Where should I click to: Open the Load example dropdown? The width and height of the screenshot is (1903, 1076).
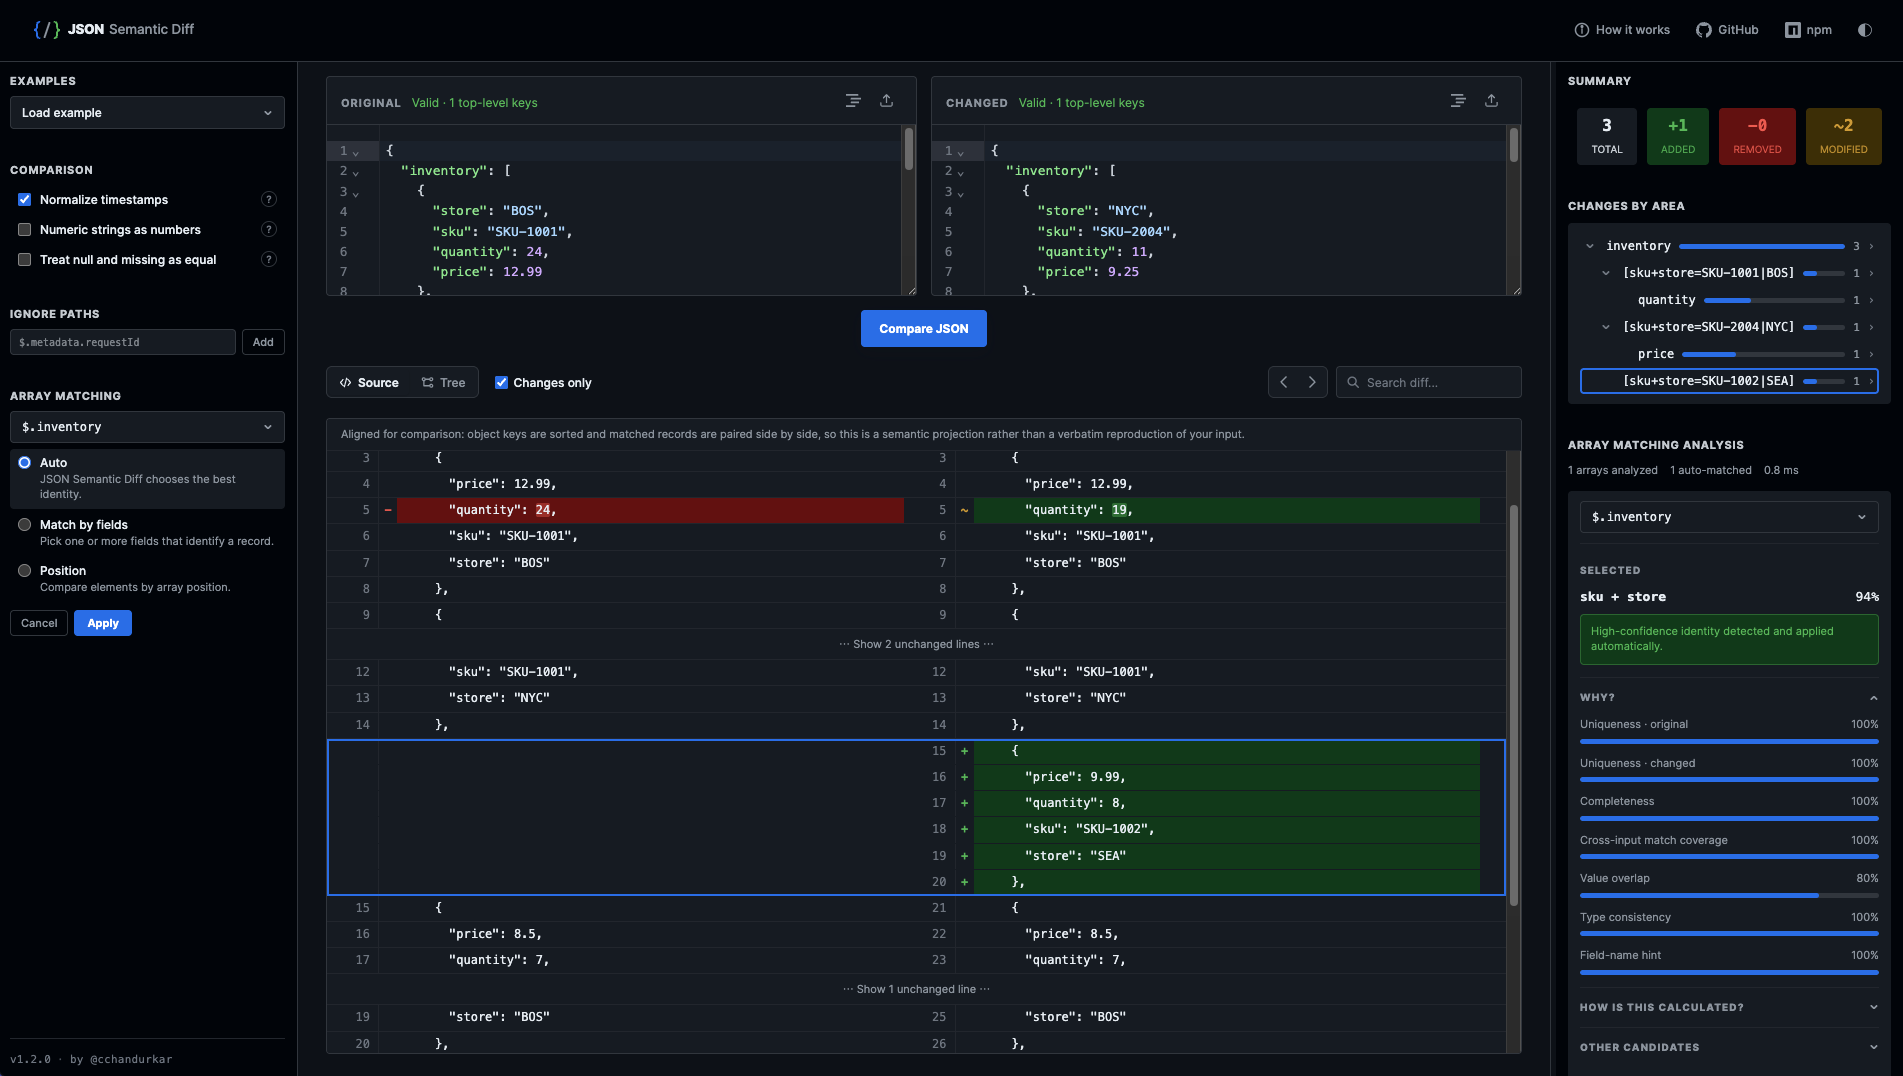click(147, 113)
